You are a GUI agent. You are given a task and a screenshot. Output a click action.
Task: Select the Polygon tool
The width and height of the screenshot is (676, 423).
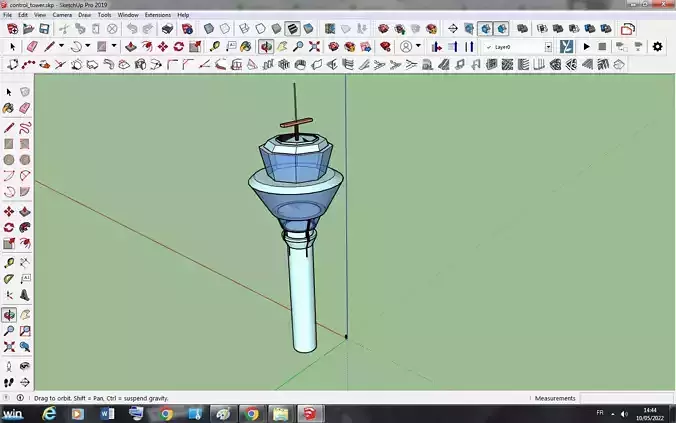25,160
